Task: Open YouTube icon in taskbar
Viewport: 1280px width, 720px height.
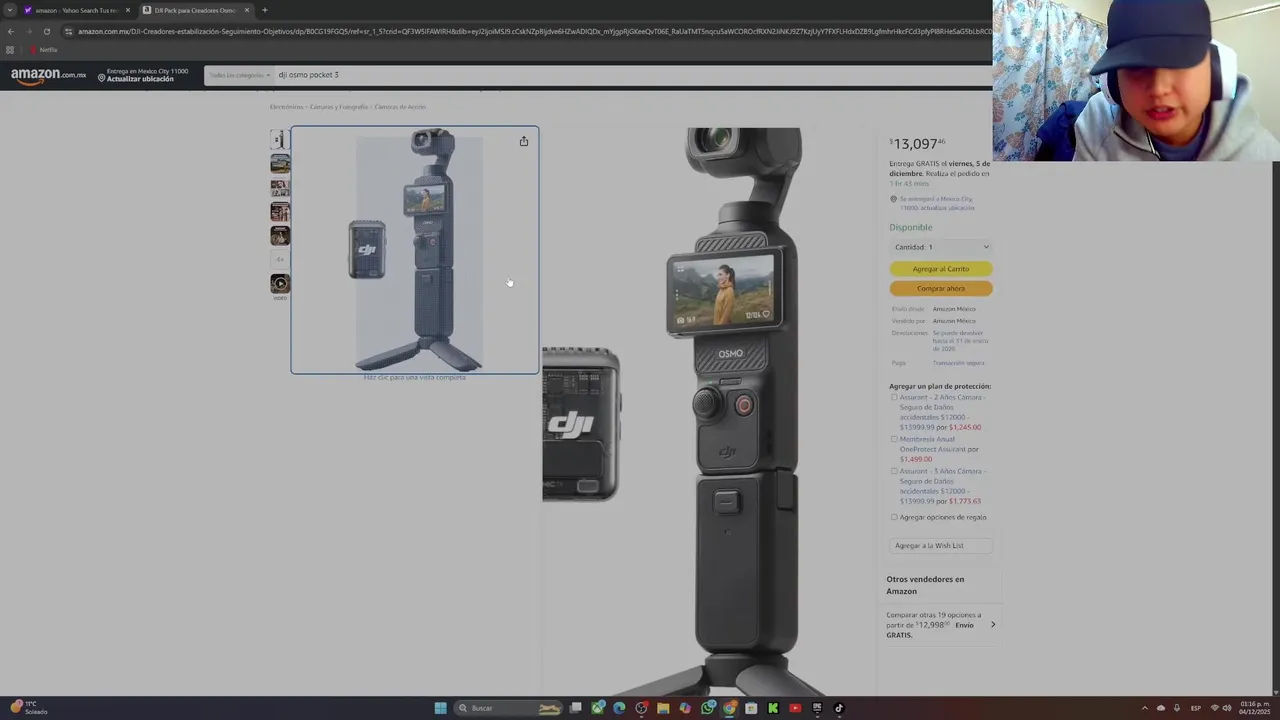Action: (x=795, y=708)
